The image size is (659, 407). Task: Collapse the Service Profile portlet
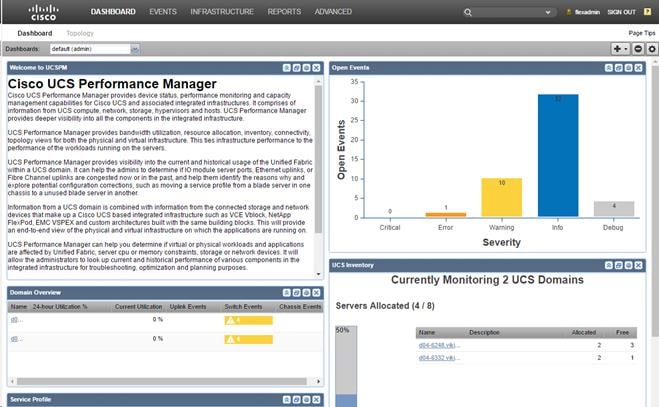287,399
